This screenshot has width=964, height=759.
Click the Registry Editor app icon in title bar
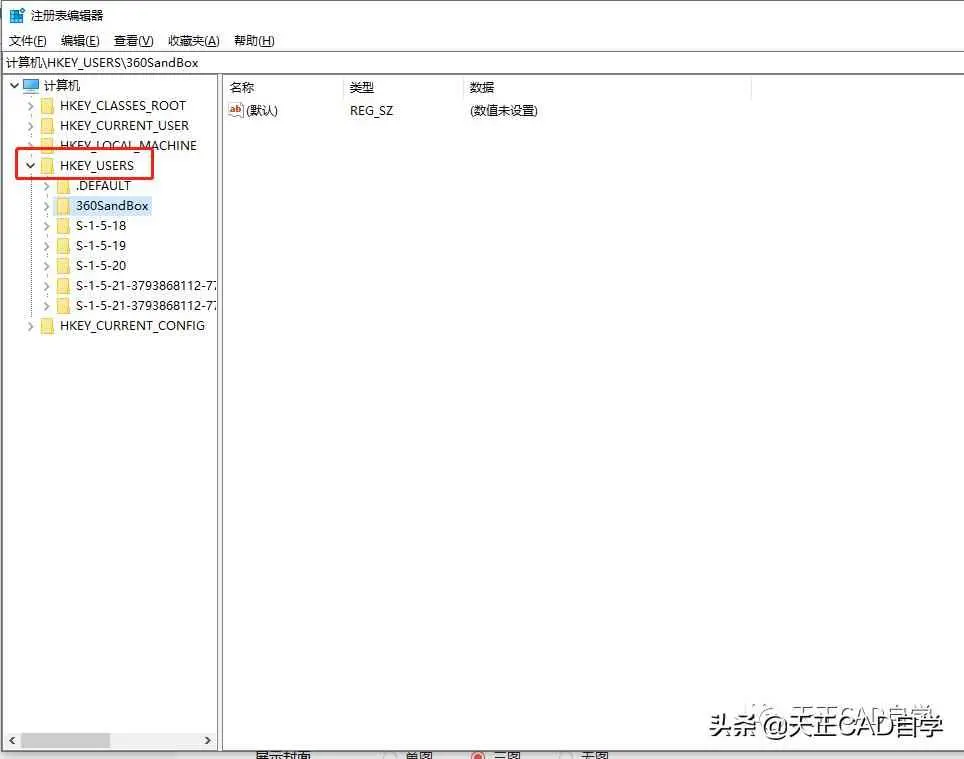coord(17,15)
